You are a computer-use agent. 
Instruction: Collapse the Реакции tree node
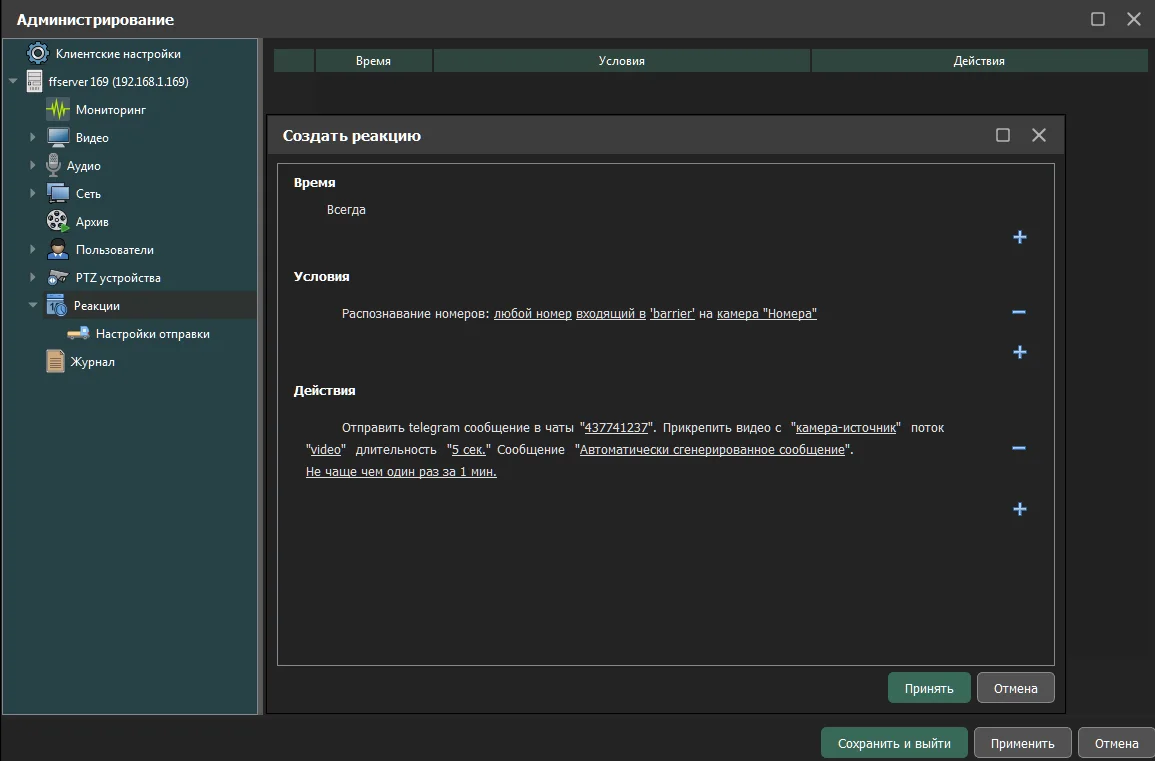point(33,306)
